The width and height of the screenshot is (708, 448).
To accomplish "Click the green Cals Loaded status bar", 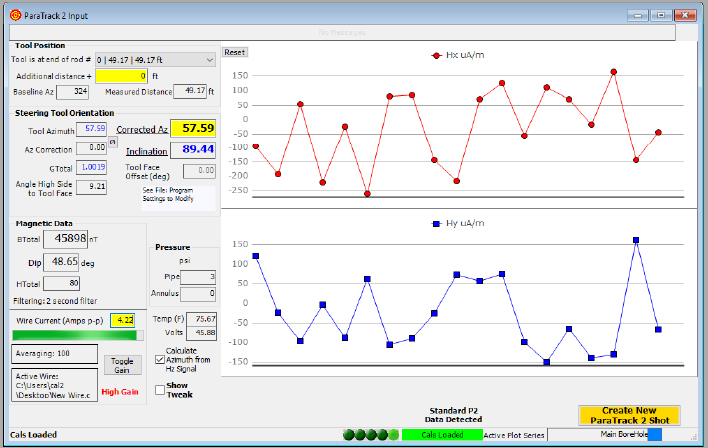I will (x=440, y=435).
